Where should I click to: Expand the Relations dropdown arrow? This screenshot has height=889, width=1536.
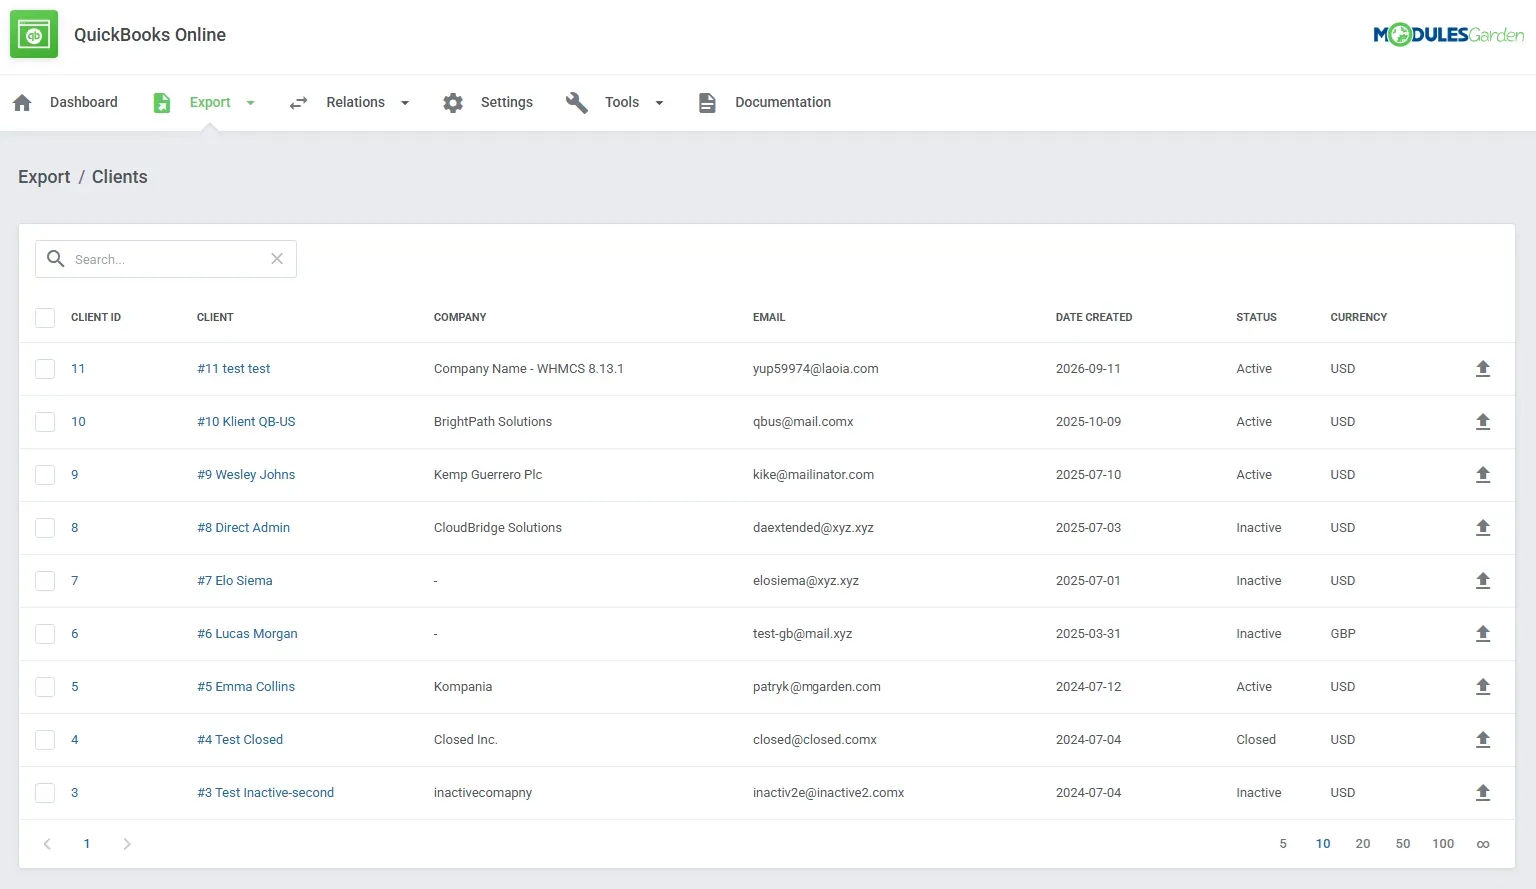(x=405, y=103)
